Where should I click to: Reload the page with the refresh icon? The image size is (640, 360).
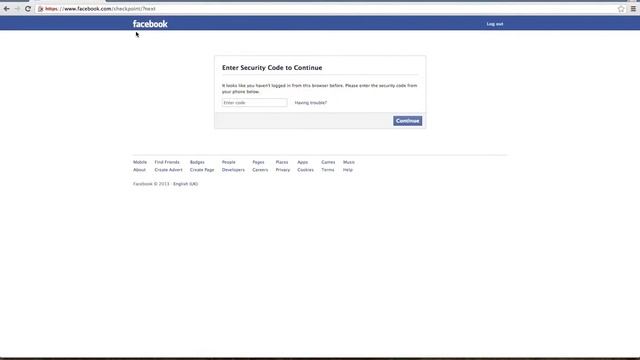[28, 9]
